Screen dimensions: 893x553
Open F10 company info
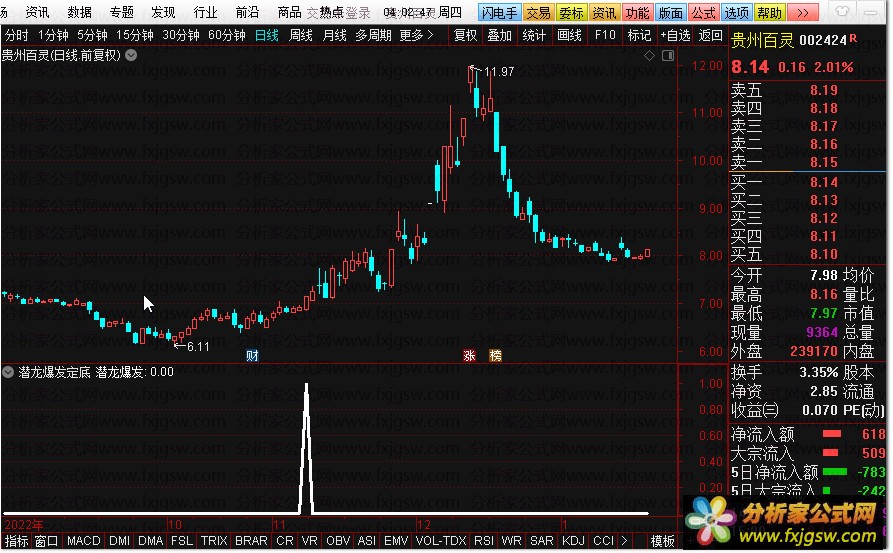605,35
